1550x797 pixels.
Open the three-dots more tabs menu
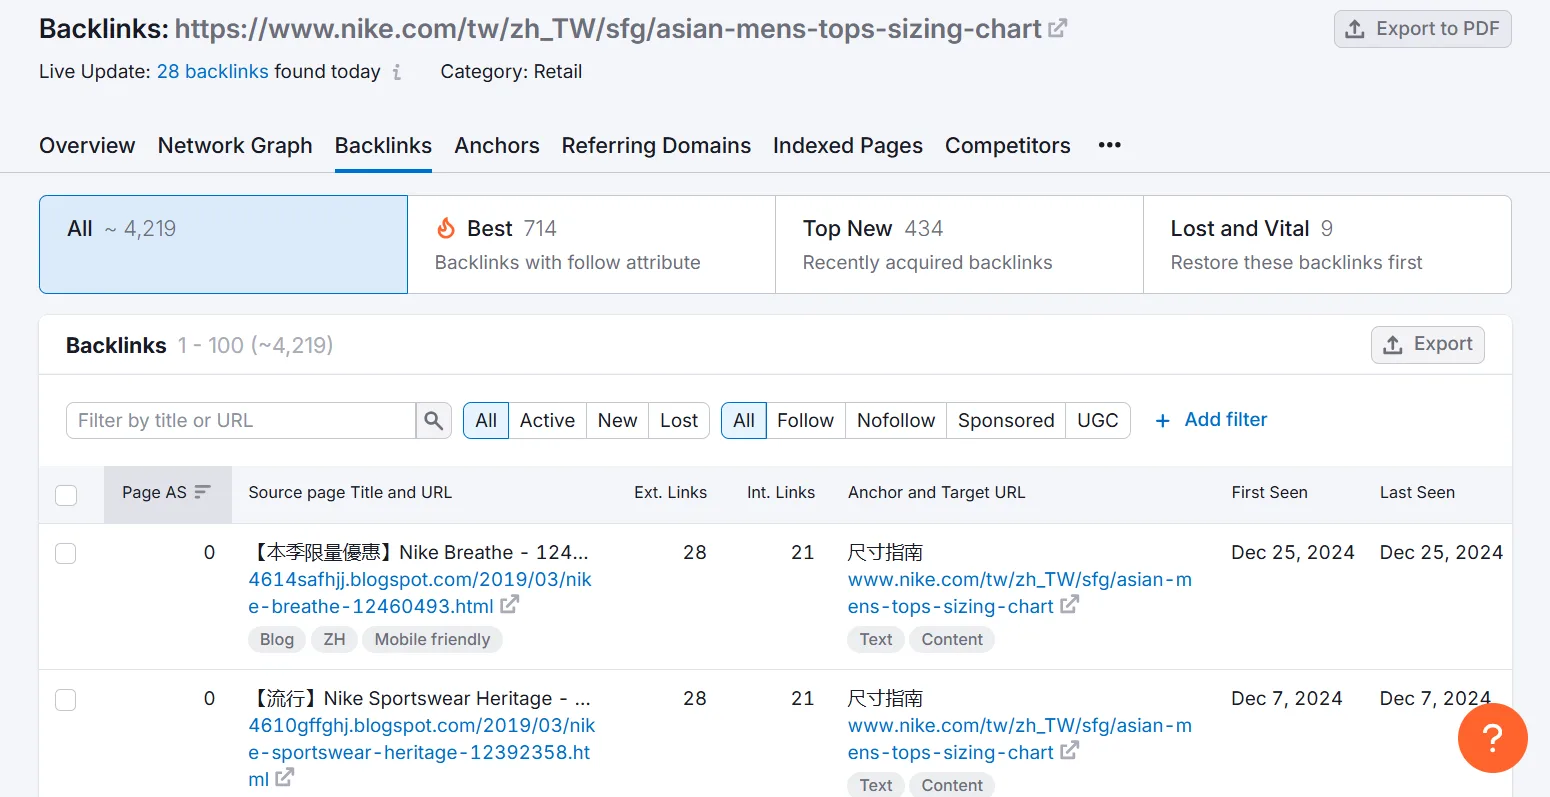1109,145
